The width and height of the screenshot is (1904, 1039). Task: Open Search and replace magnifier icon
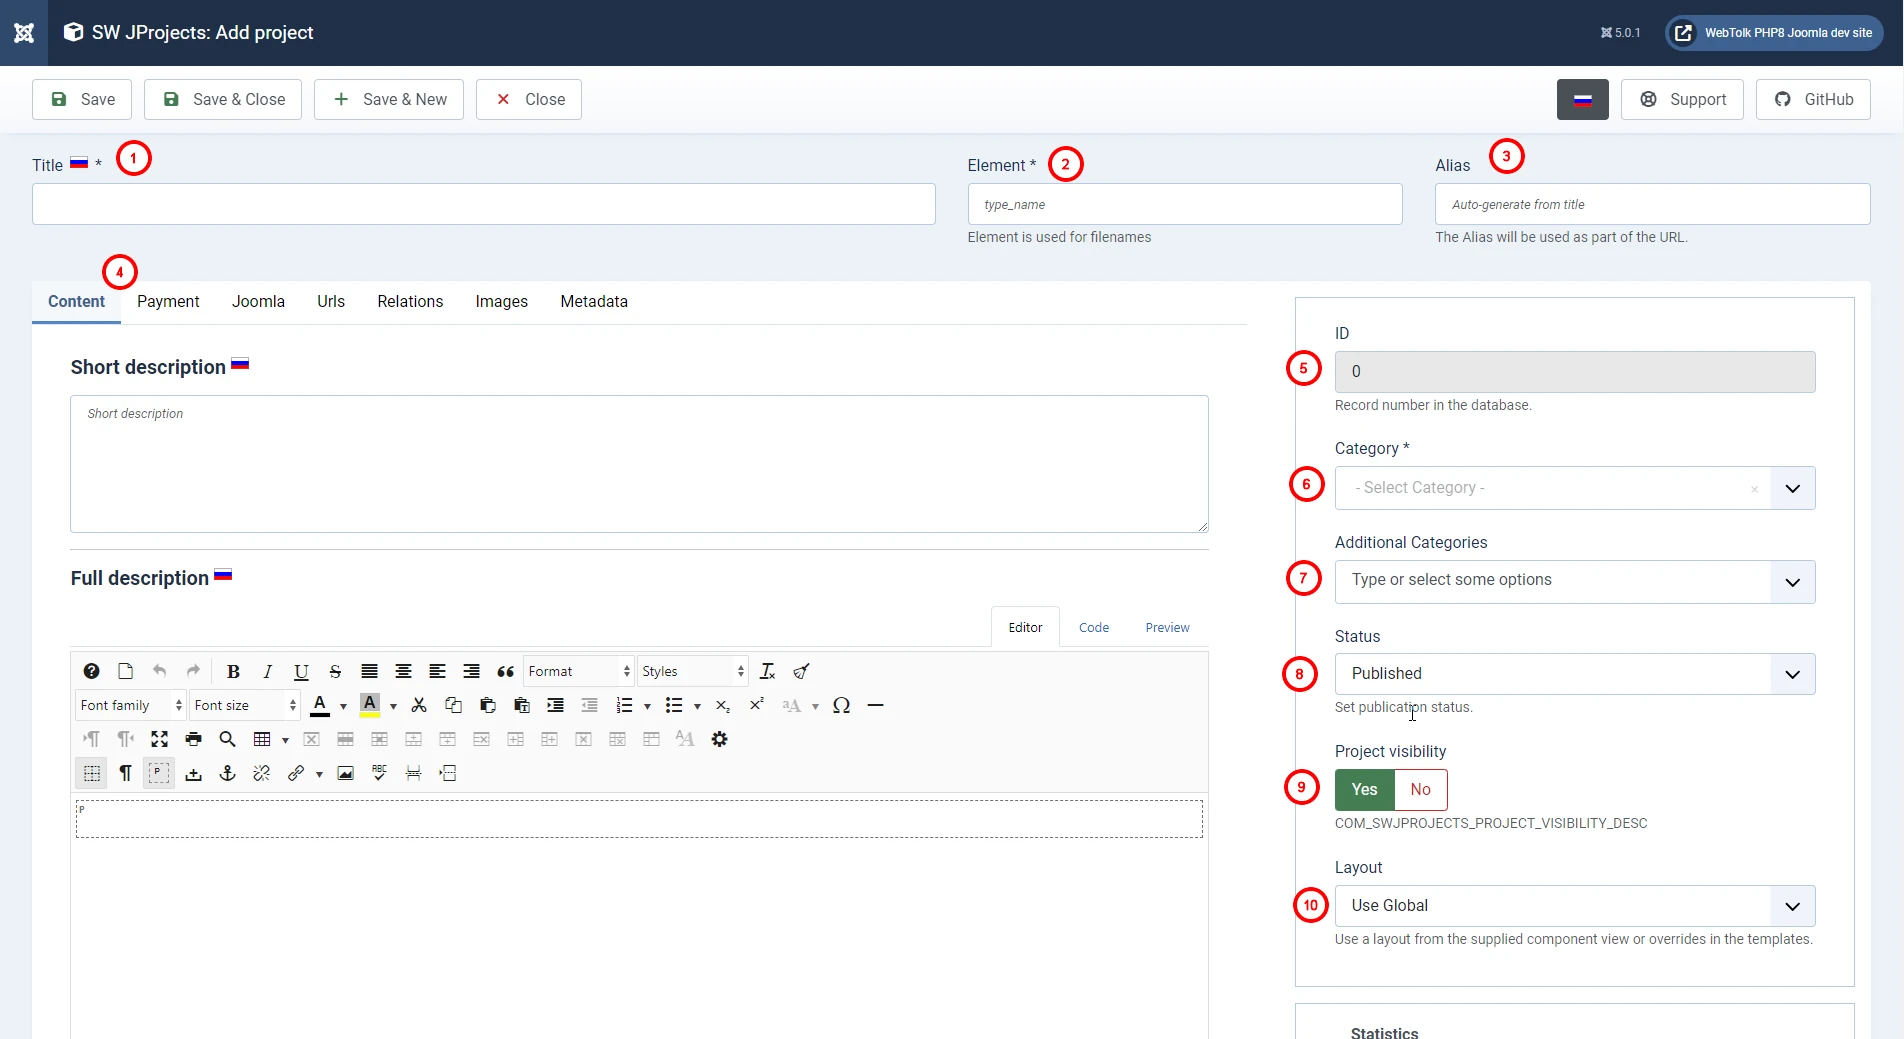(x=227, y=739)
